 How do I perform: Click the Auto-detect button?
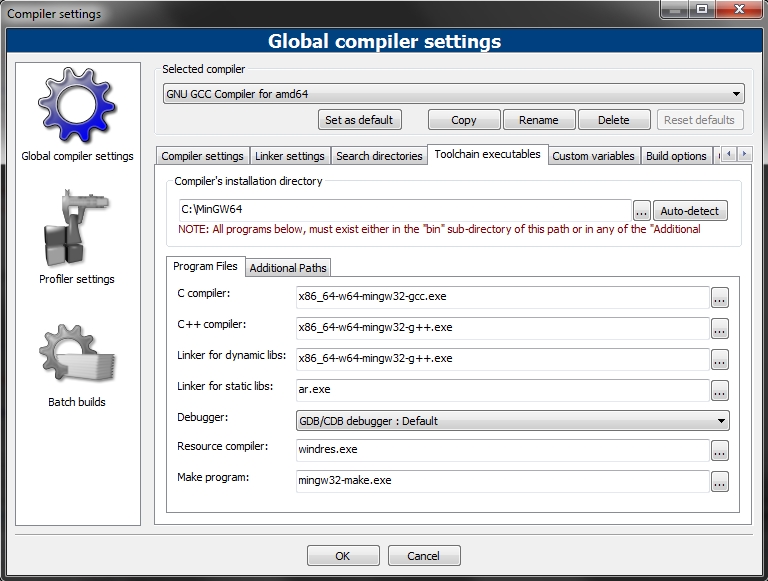(x=691, y=211)
